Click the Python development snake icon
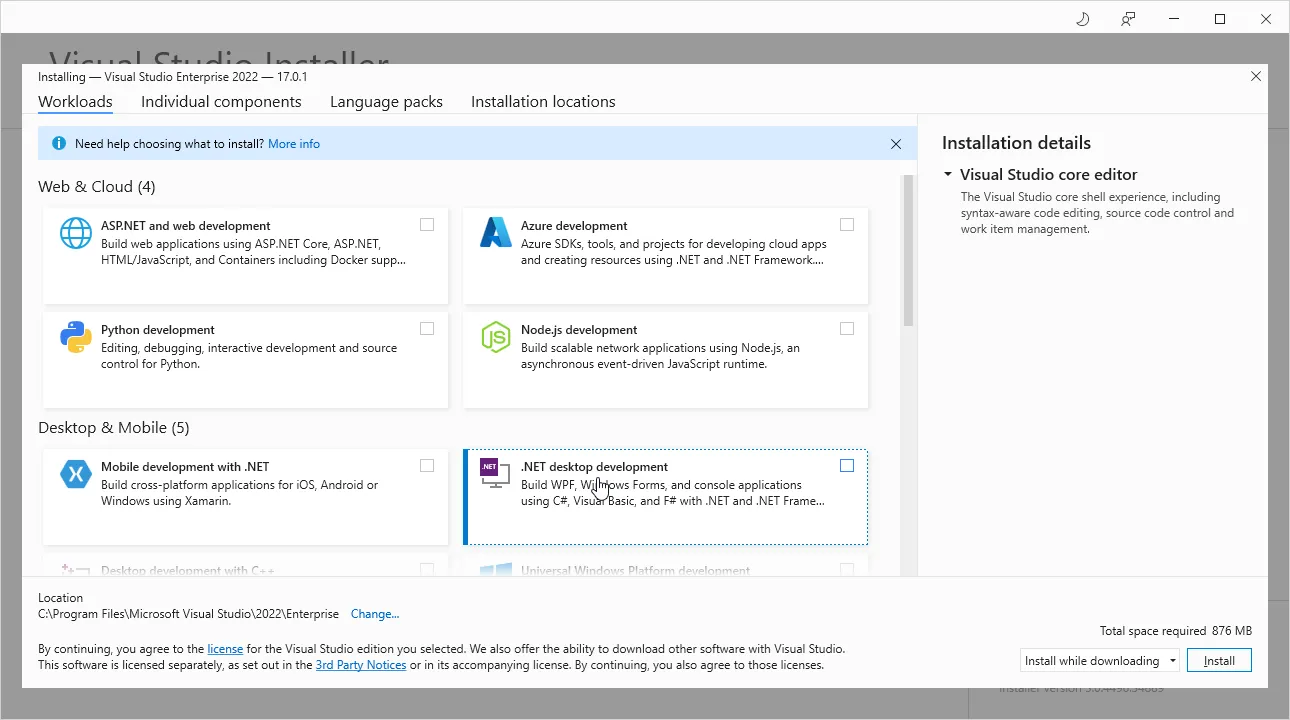Image resolution: width=1290 pixels, height=720 pixels. click(76, 338)
